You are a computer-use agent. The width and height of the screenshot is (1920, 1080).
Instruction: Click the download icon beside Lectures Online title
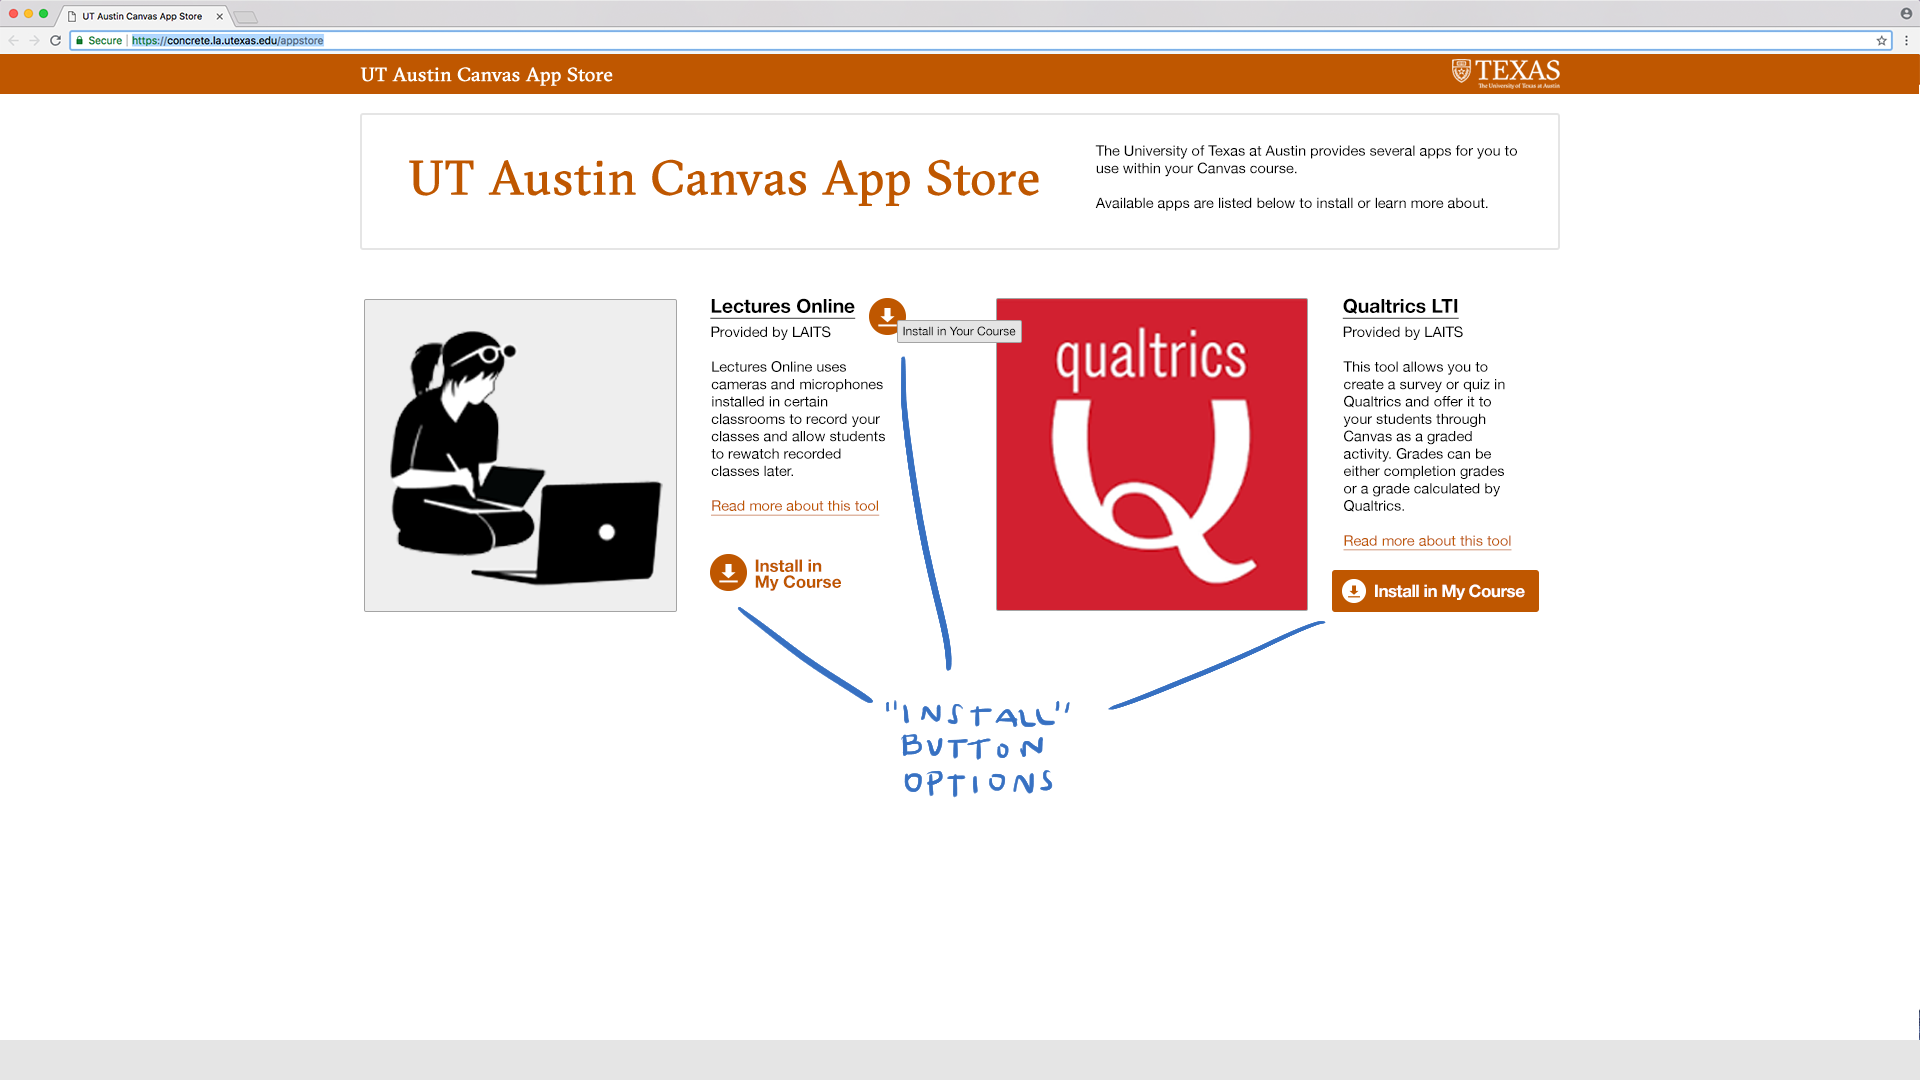886,315
